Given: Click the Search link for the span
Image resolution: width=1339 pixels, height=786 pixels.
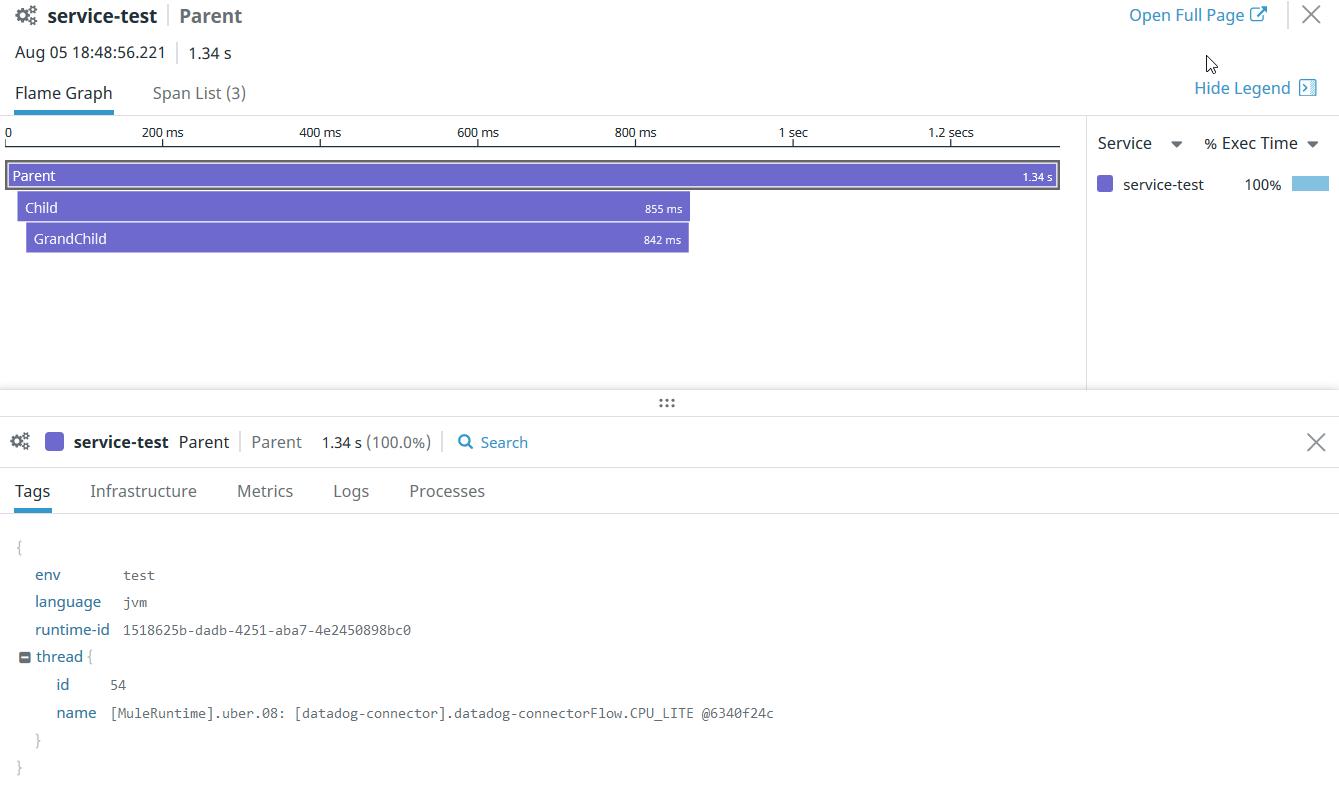Looking at the screenshot, I should coord(492,442).
